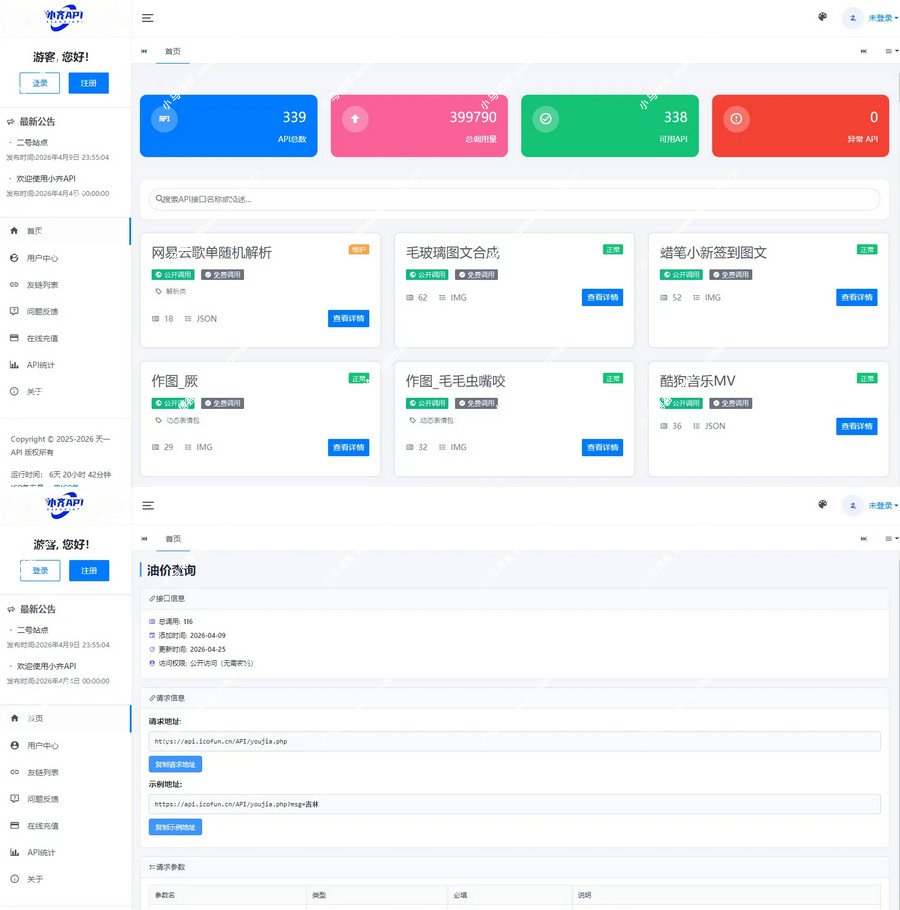
Task: Click the upload icon on the pink 总调用量 card
Action: pyautogui.click(x=356, y=118)
